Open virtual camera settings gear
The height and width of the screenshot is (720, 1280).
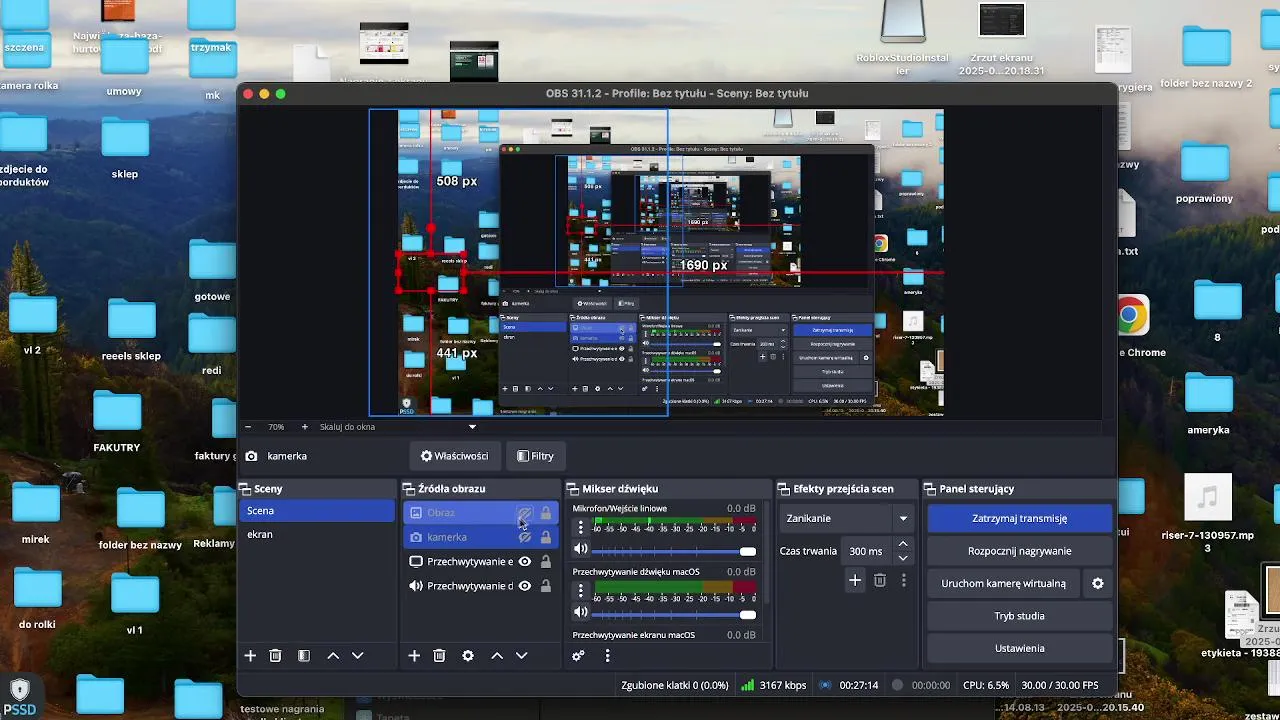(x=1098, y=584)
